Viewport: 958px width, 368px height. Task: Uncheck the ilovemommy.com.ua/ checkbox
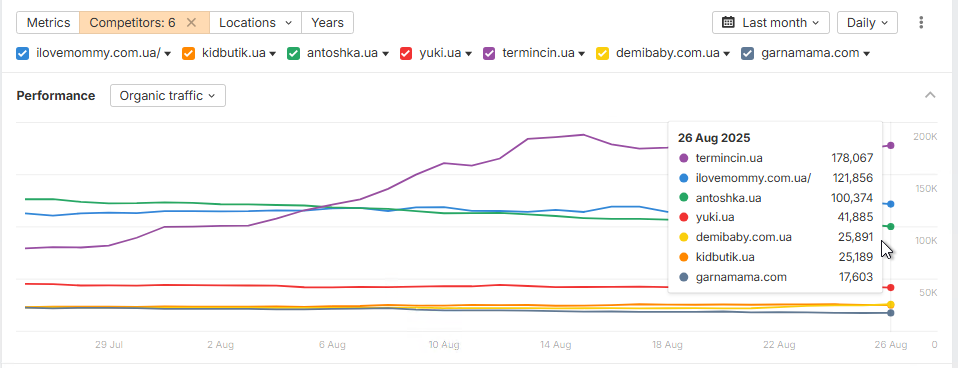click(23, 53)
